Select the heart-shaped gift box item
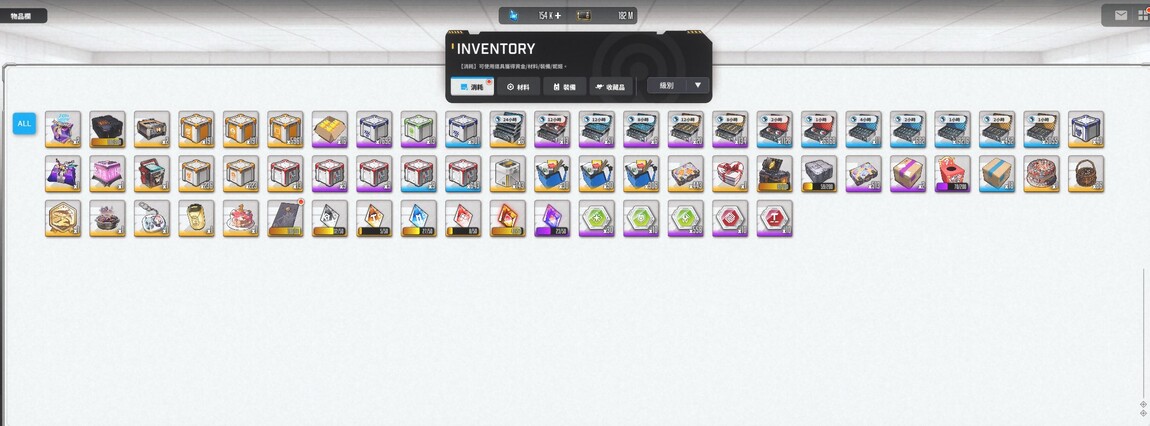The height and width of the screenshot is (426, 1150). (730, 174)
